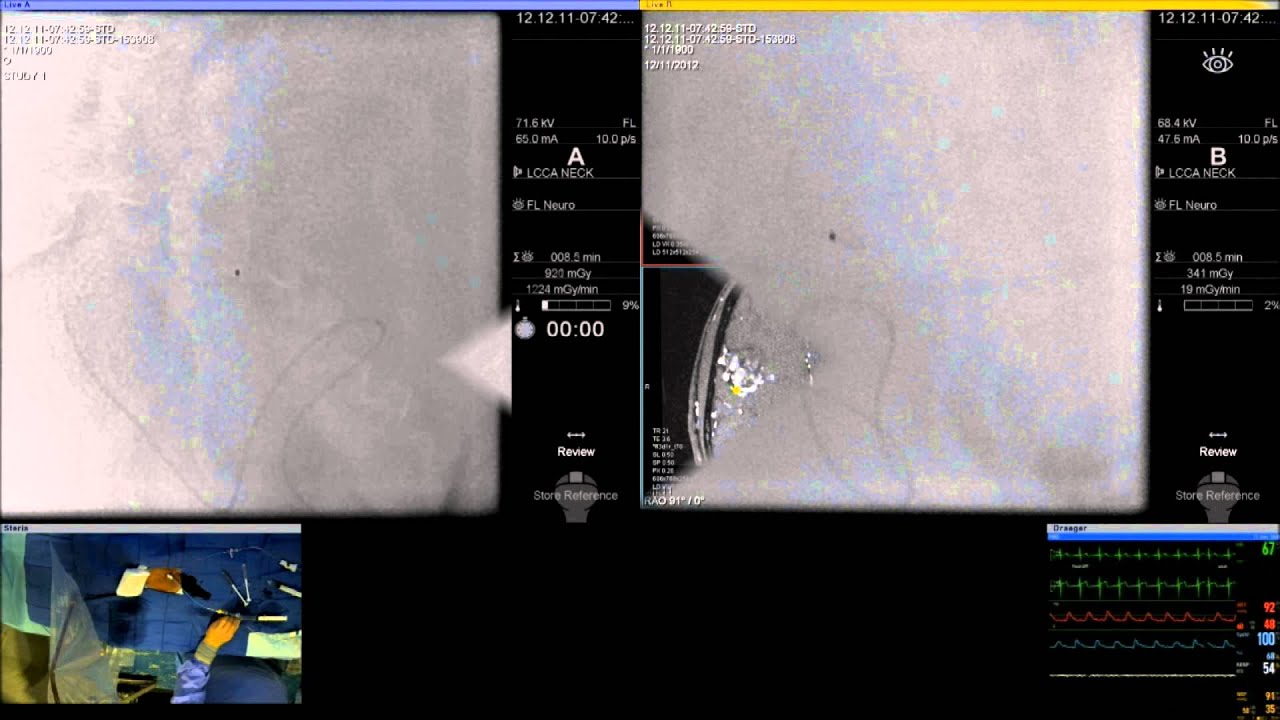Click the white value 54 on Draeger monitor

coord(1268,668)
